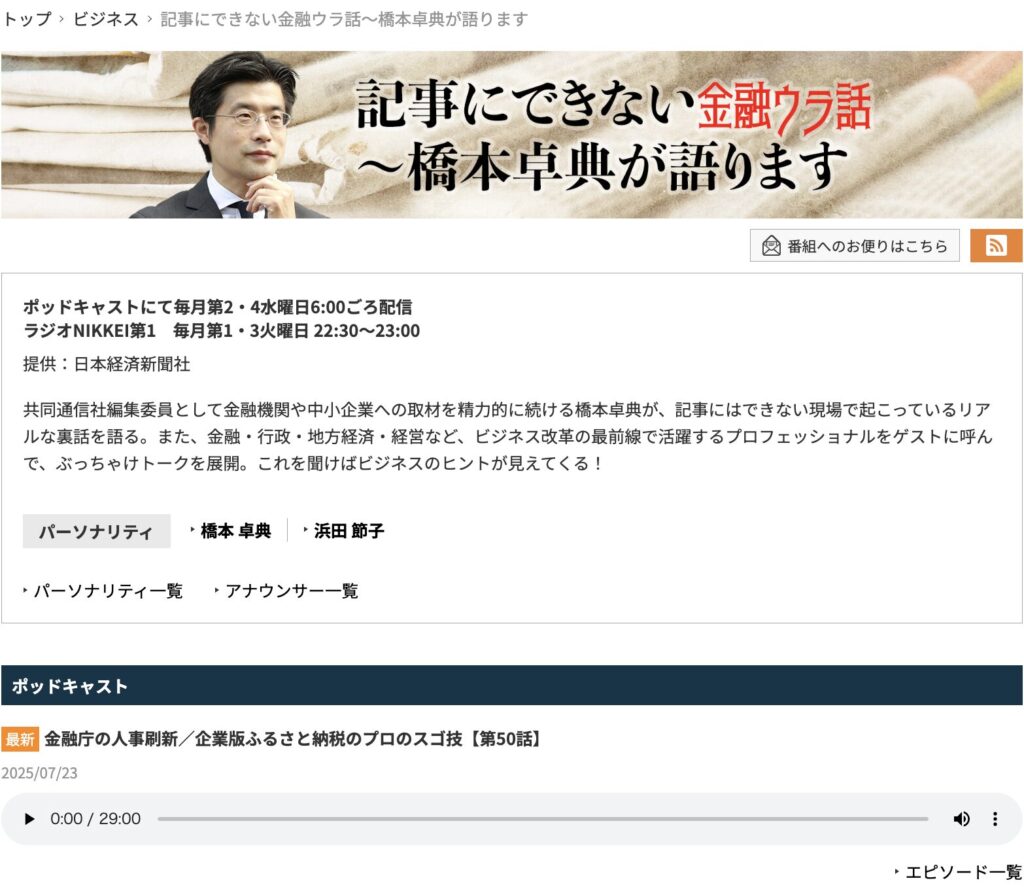This screenshot has width=1024, height=887.
Task: Play the podcast episode audio
Action: (x=29, y=818)
